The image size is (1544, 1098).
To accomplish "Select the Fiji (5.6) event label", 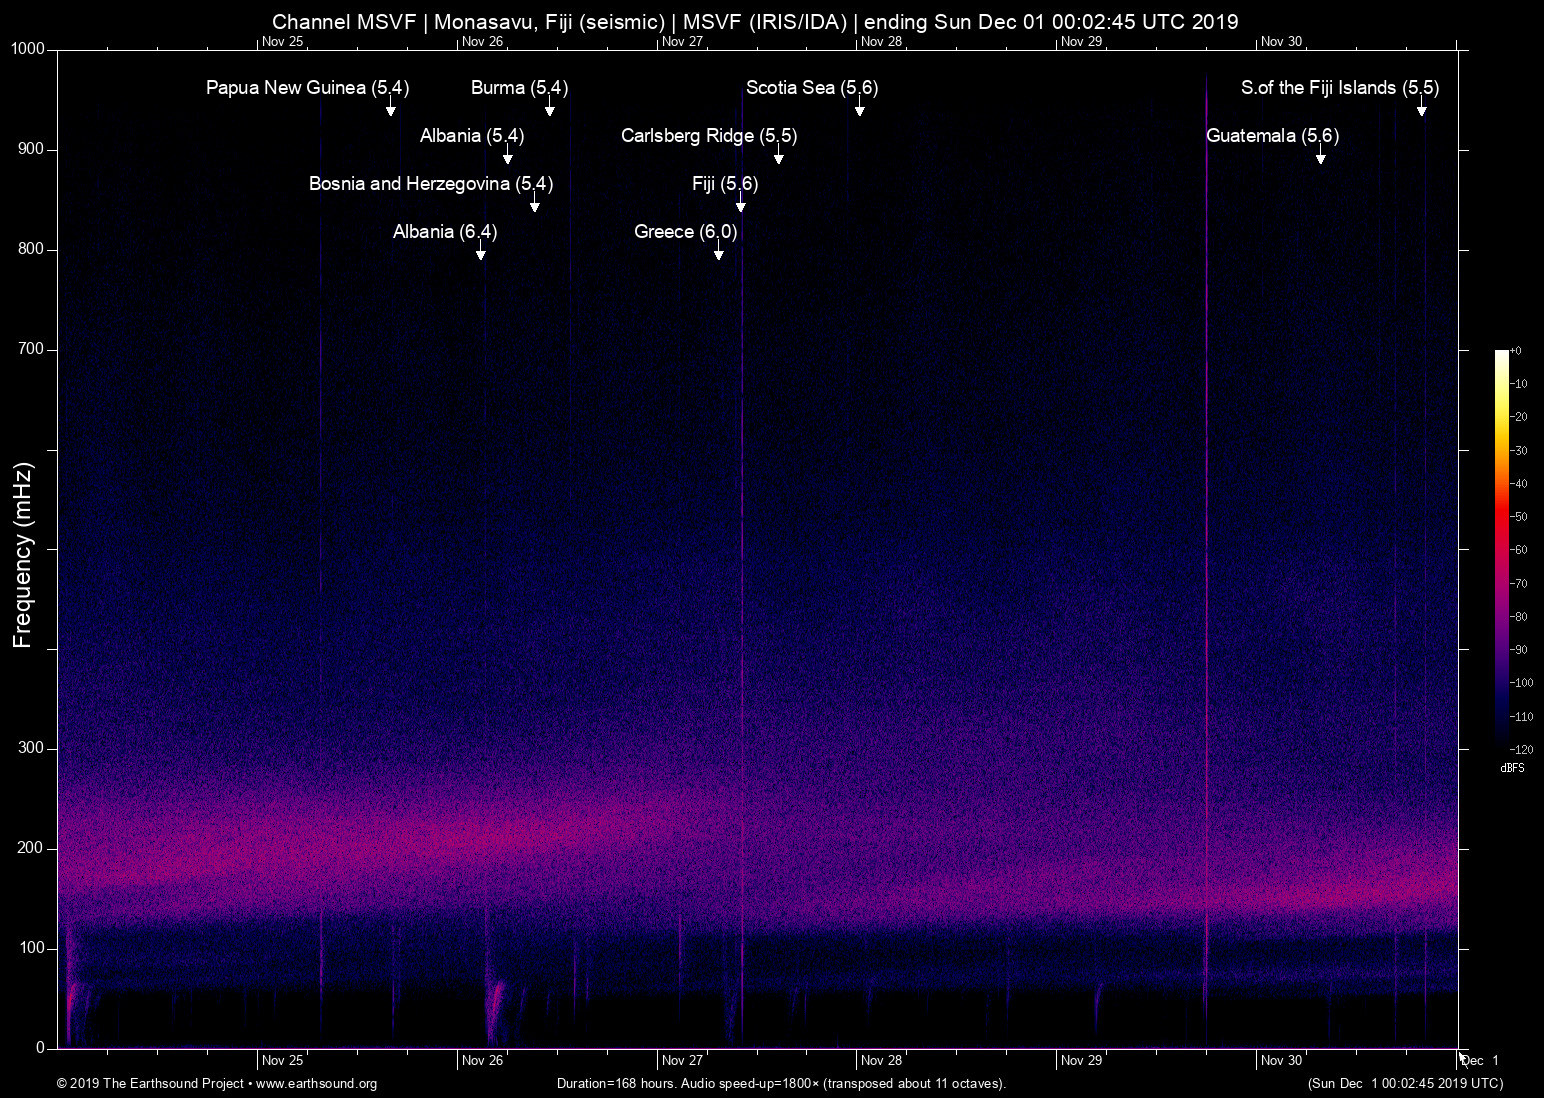I will [x=725, y=184].
